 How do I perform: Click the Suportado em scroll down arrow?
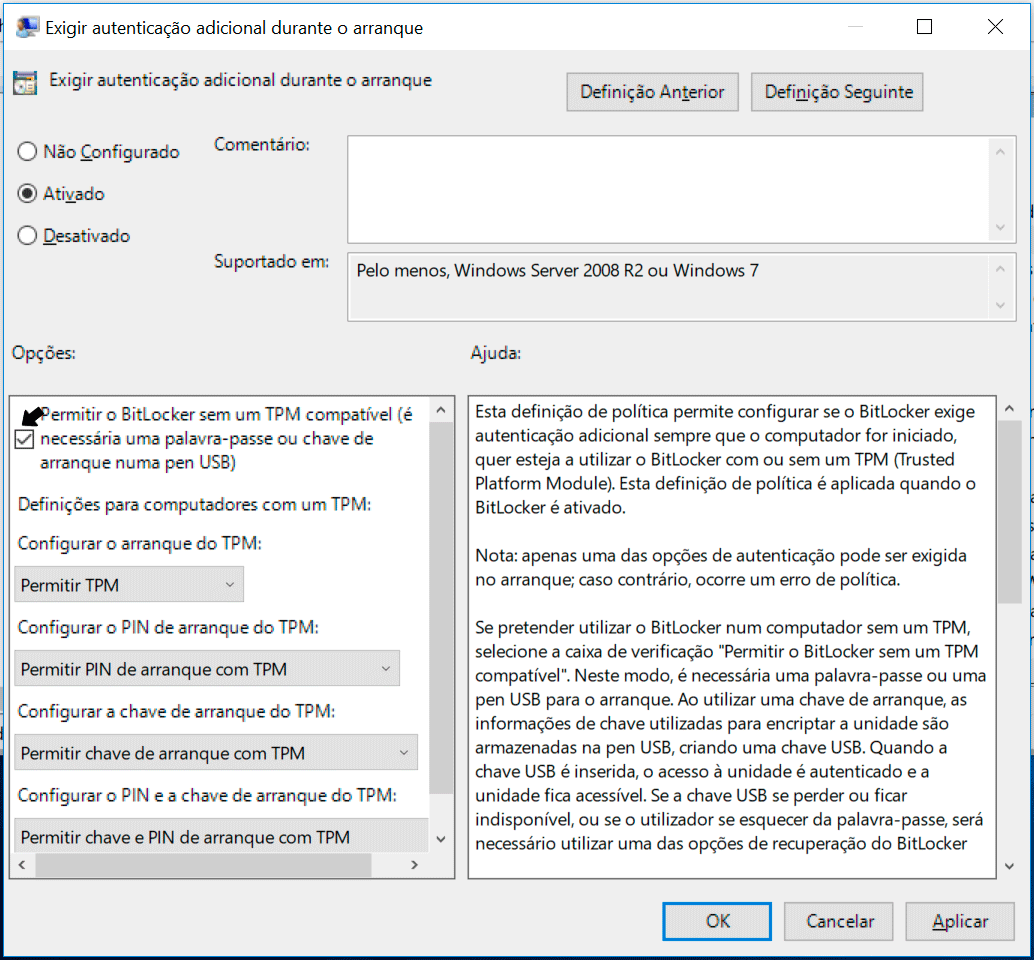click(x=1000, y=305)
